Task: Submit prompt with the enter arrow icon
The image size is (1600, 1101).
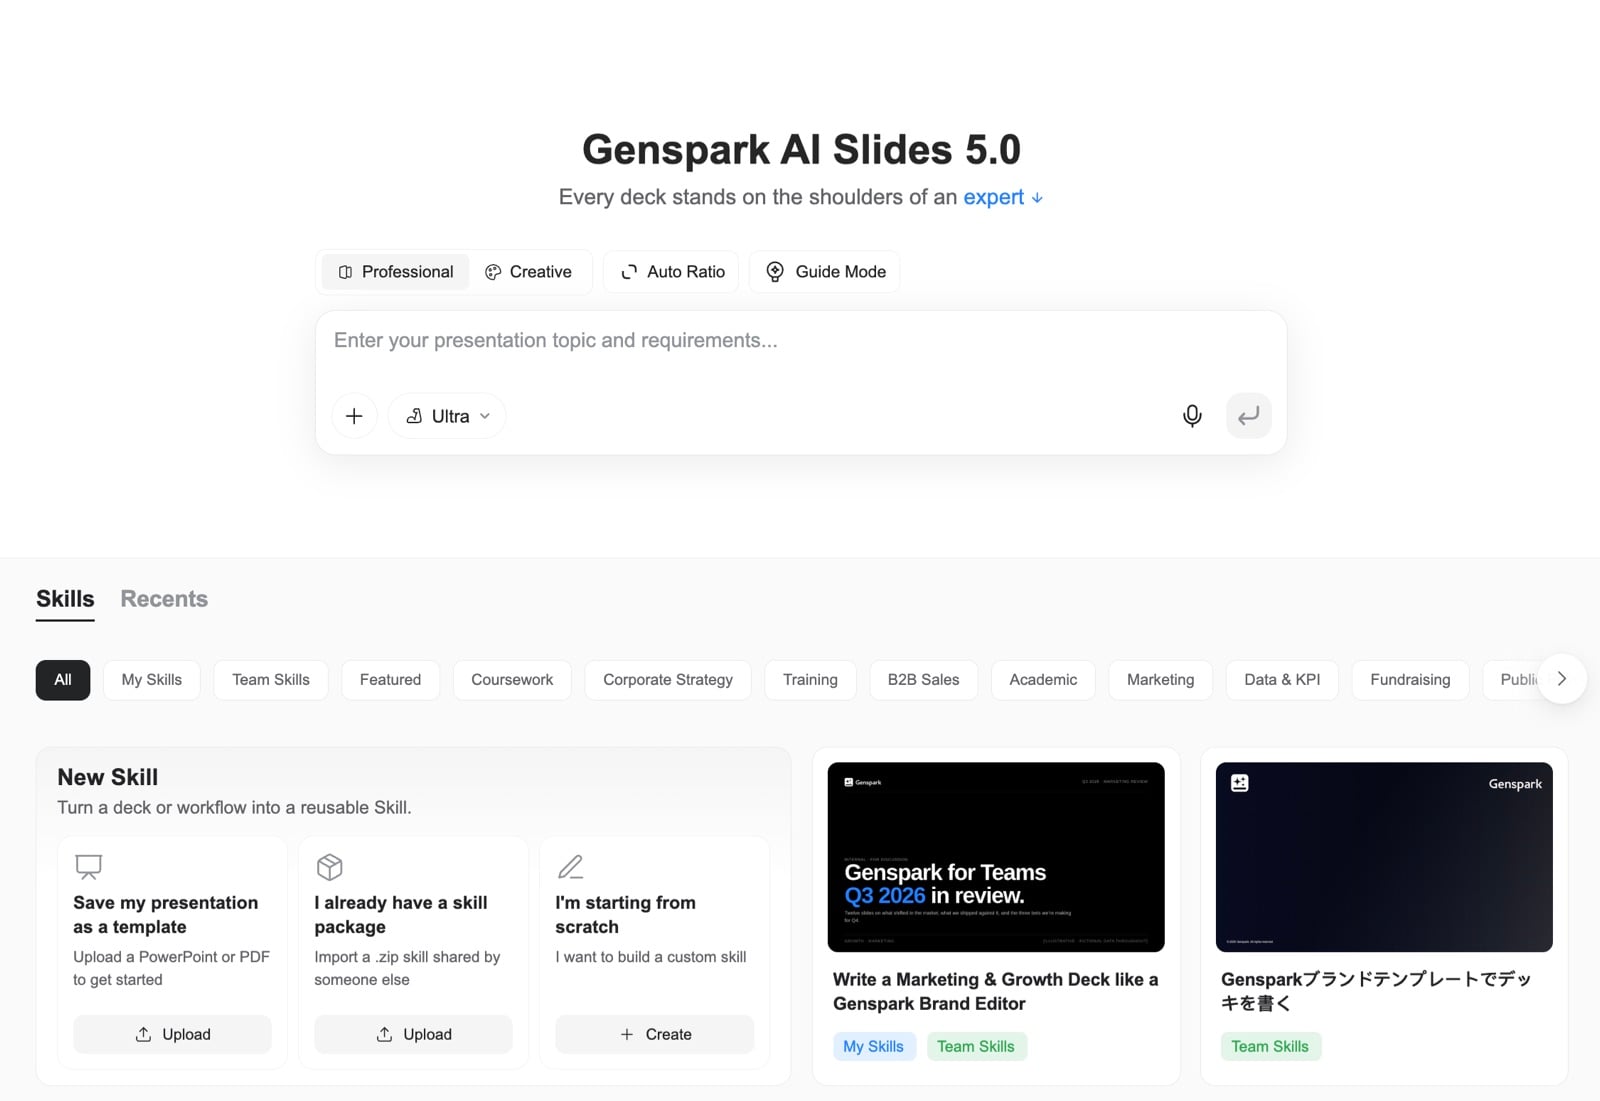Action: [x=1249, y=416]
